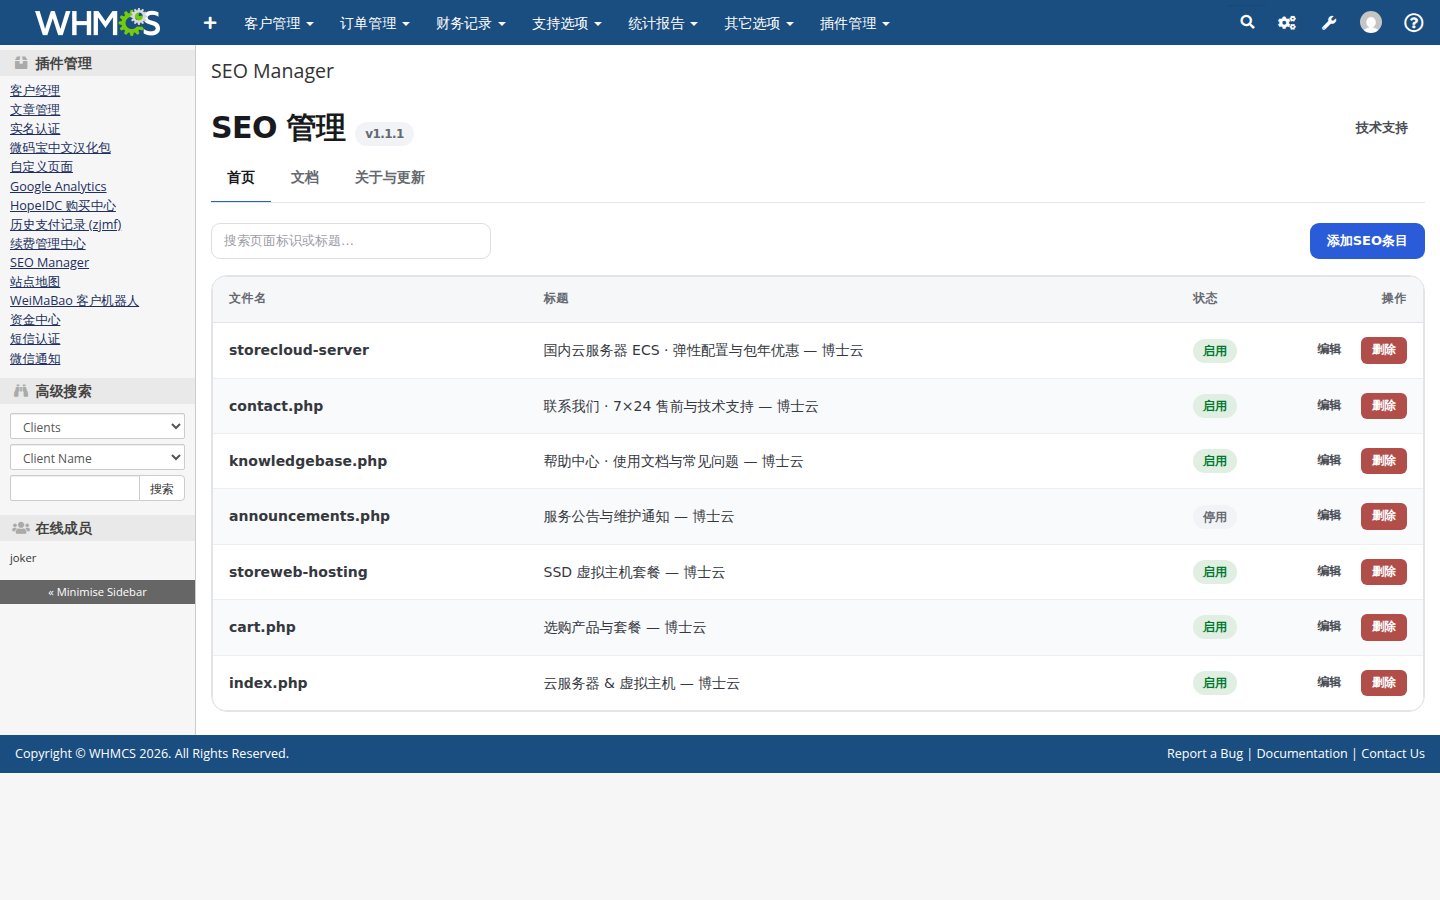The height and width of the screenshot is (900, 1440).
Task: Click the 添加SEO条目 button
Action: (1367, 241)
